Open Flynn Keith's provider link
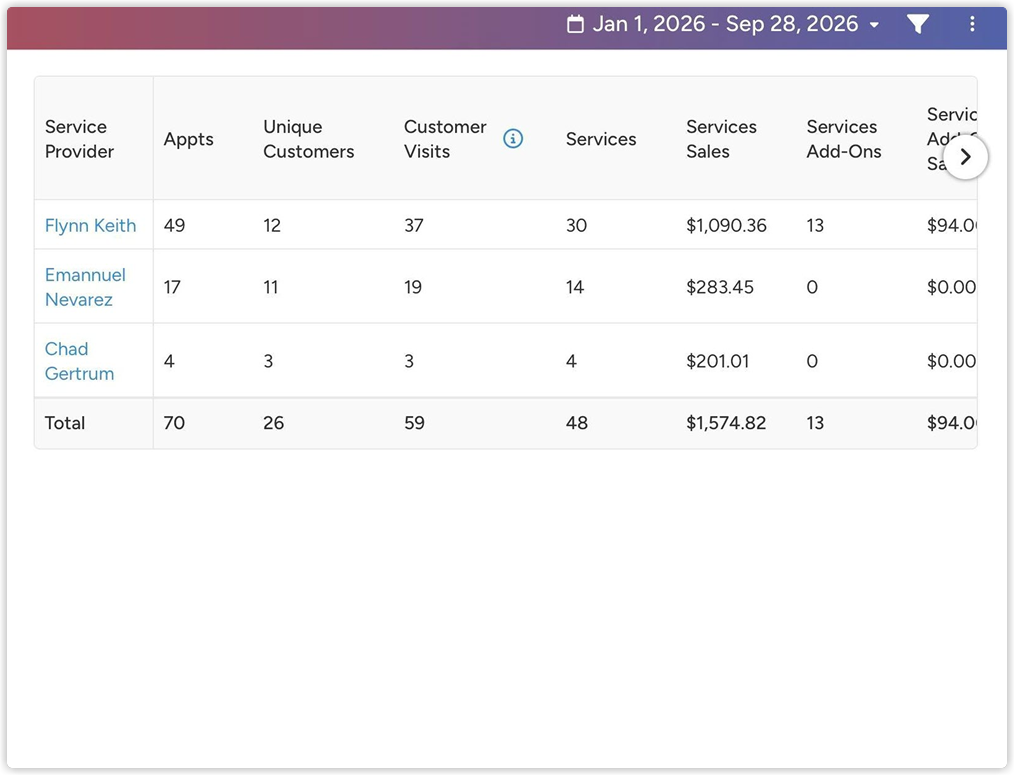The height and width of the screenshot is (776, 1015). [91, 225]
